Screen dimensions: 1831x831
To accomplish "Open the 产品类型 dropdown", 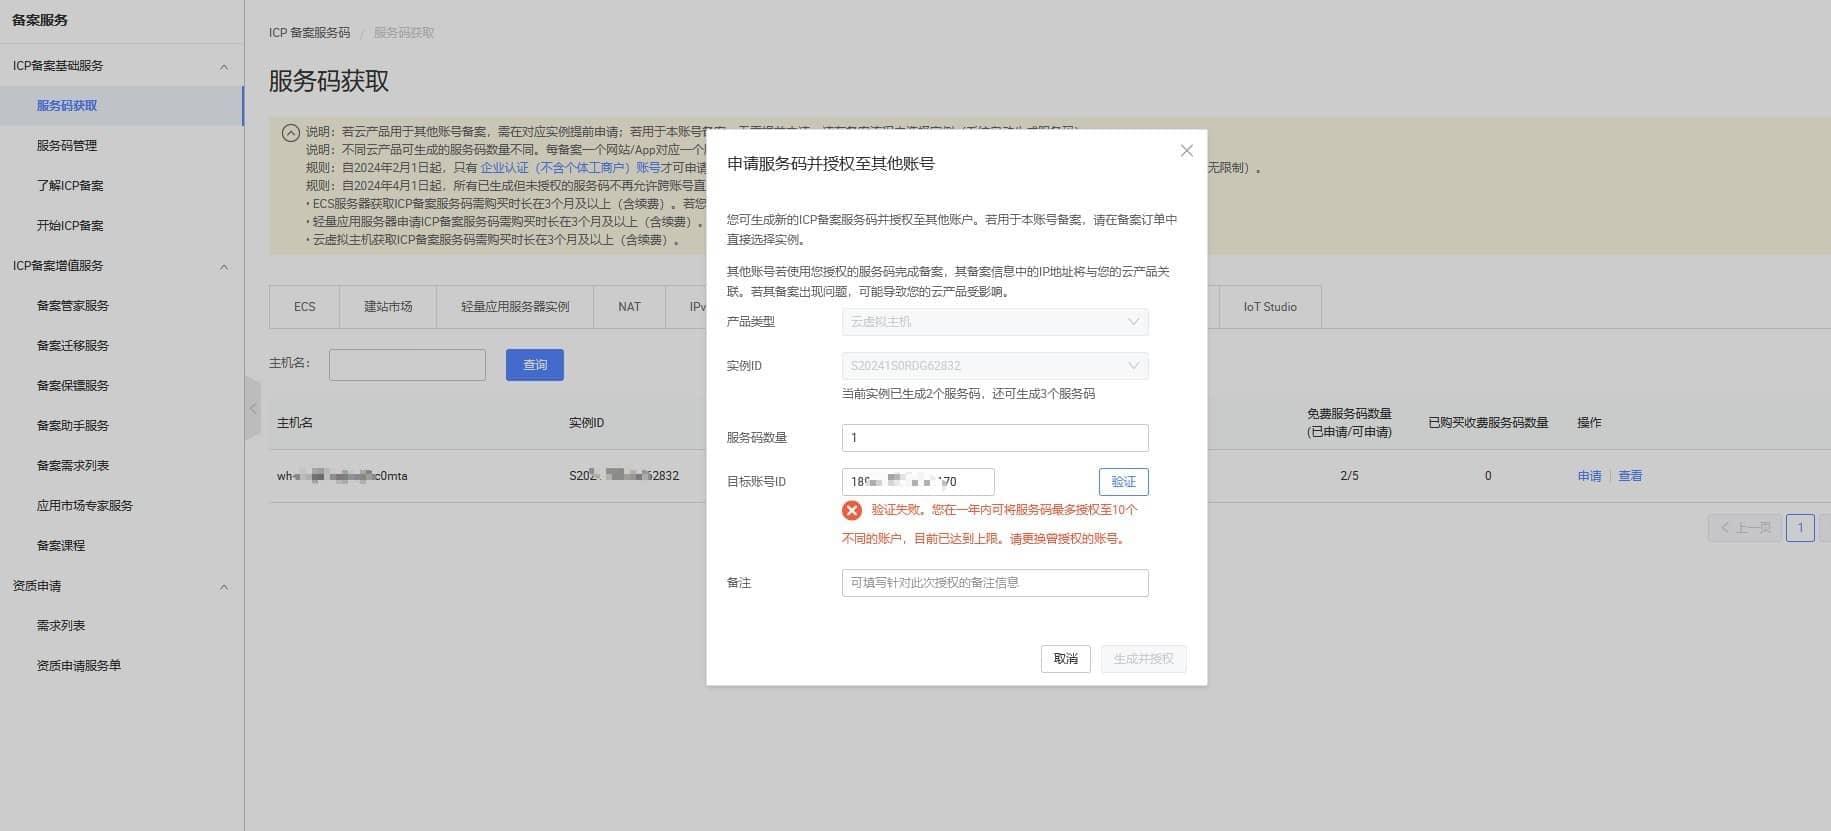I will coord(994,322).
